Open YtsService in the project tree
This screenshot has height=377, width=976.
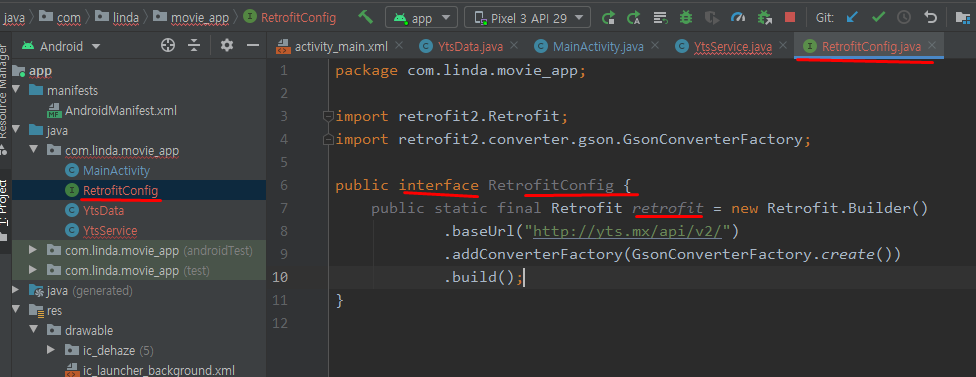click(x=110, y=231)
